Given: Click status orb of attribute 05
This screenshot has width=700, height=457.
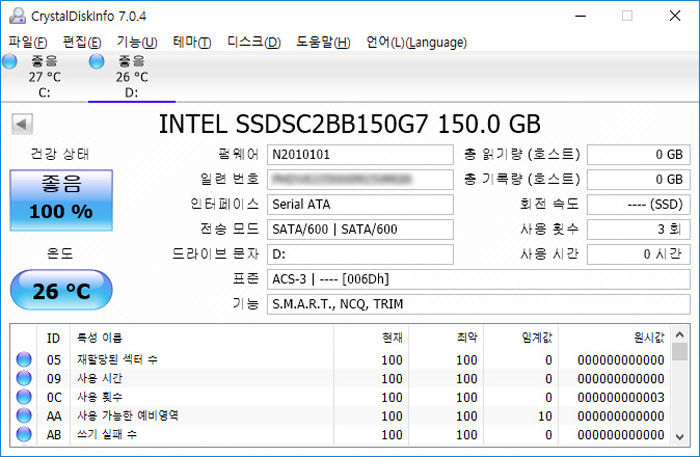Looking at the screenshot, I should click(24, 359).
